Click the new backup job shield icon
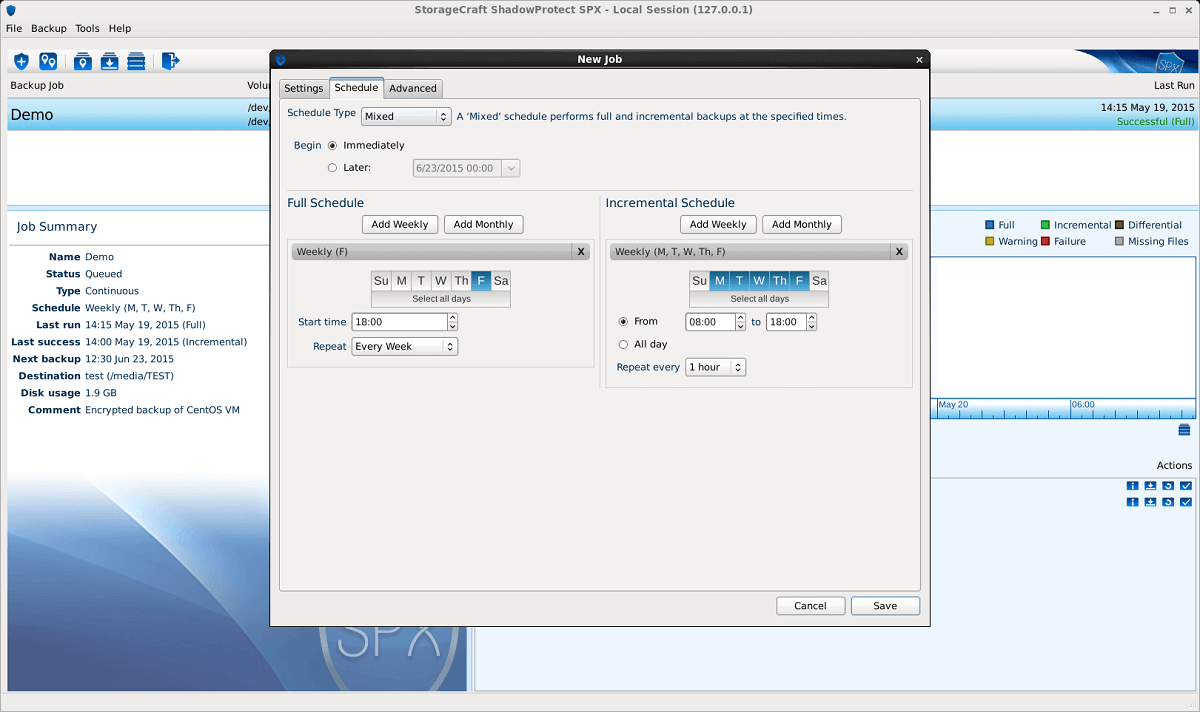Screen dimensions: 1200x712 tap(21, 62)
